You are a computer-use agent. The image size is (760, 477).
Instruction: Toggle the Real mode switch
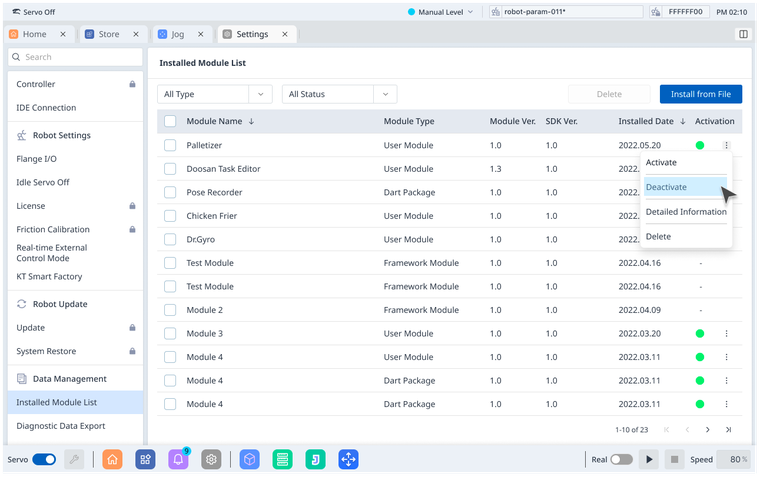[x=621, y=459]
